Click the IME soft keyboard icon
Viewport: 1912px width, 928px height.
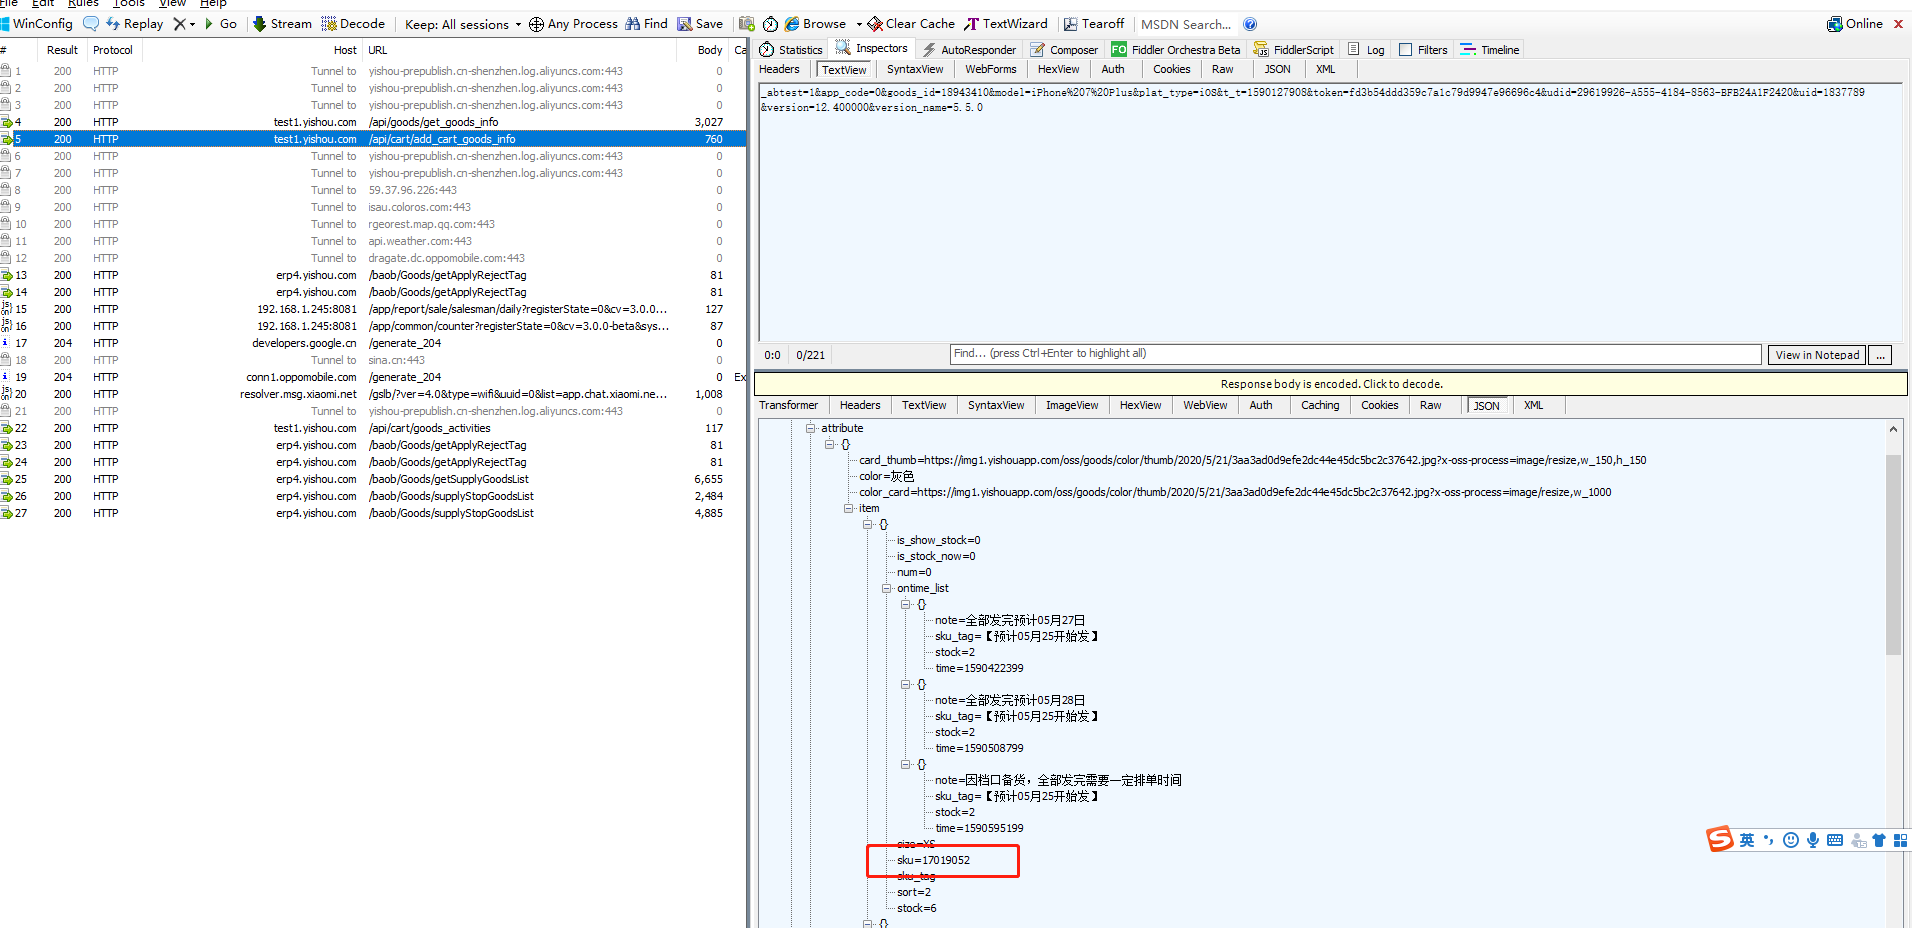pyautogui.click(x=1835, y=840)
